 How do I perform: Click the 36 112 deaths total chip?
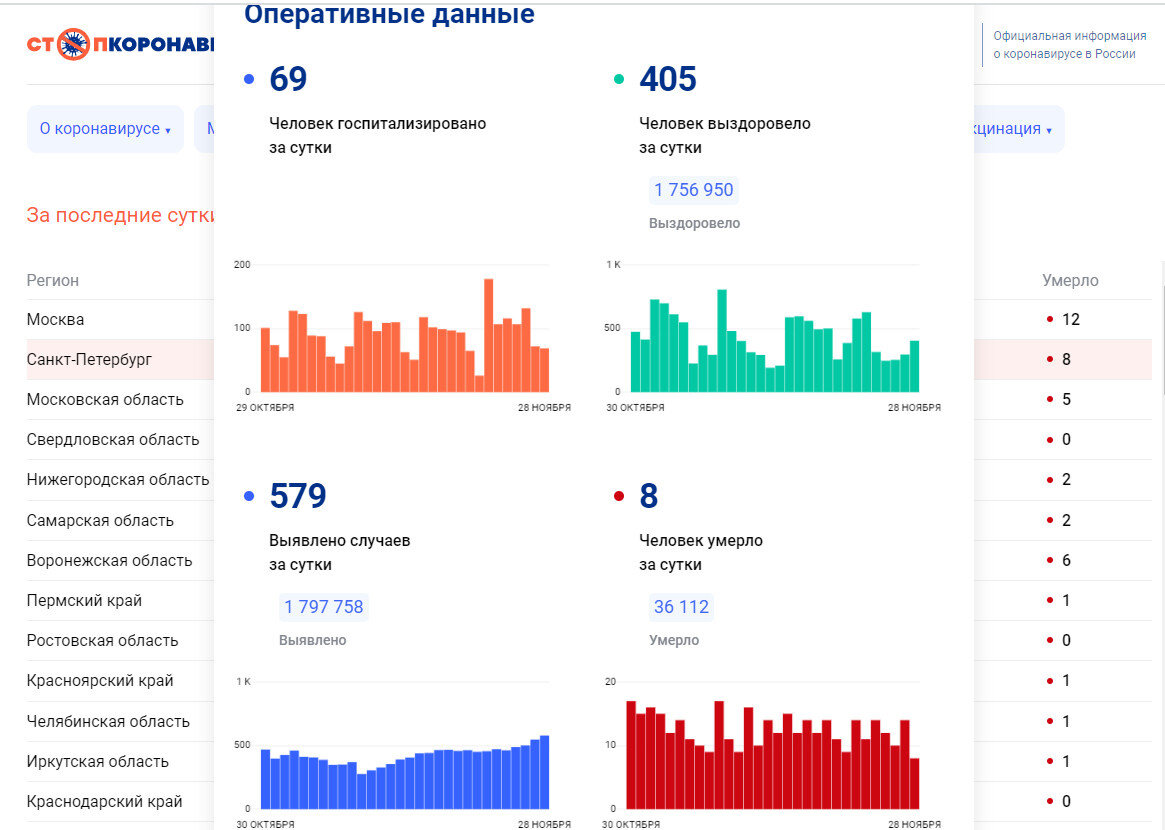(681, 606)
